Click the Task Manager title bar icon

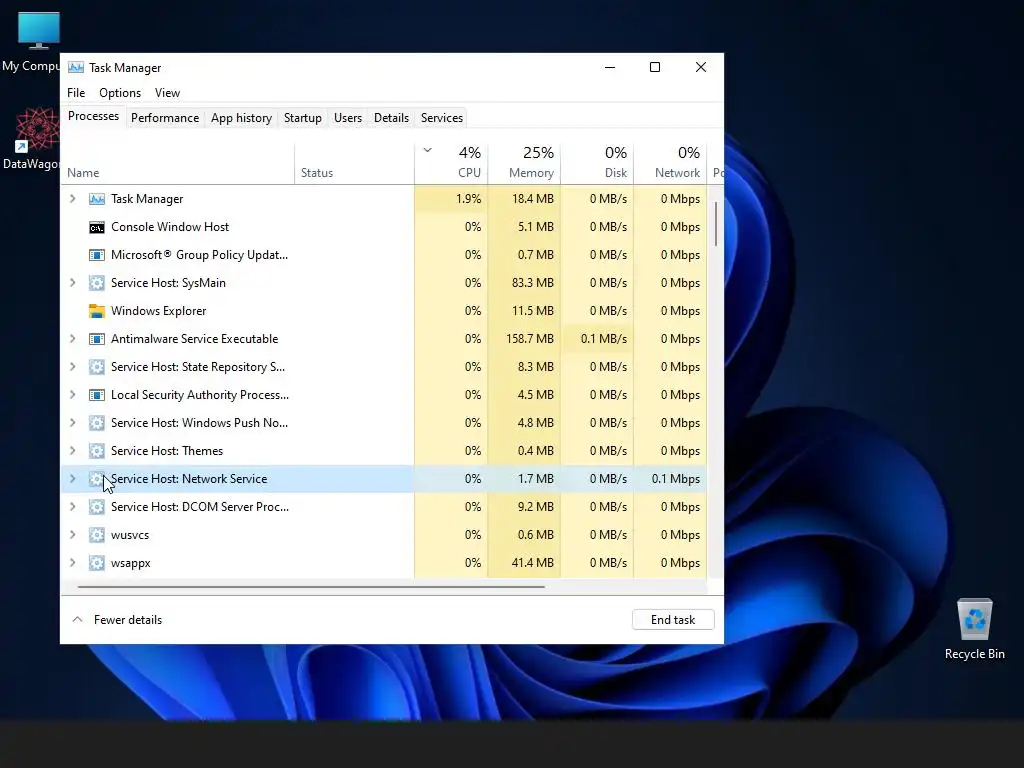[x=76, y=67]
